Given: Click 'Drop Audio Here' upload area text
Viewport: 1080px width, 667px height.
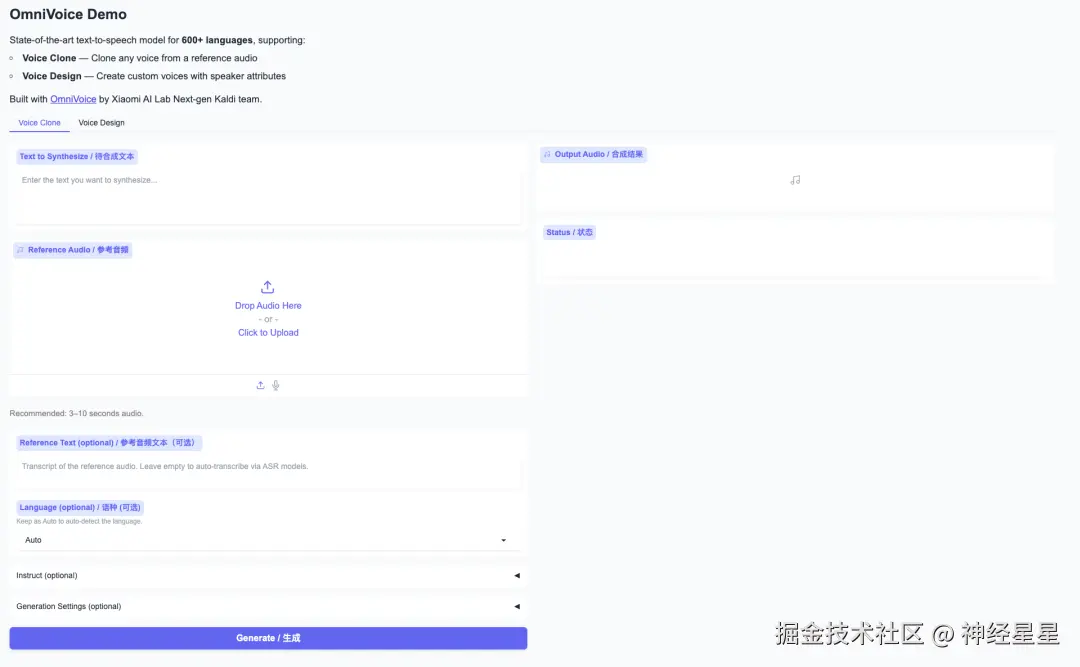Looking at the screenshot, I should [x=268, y=305].
